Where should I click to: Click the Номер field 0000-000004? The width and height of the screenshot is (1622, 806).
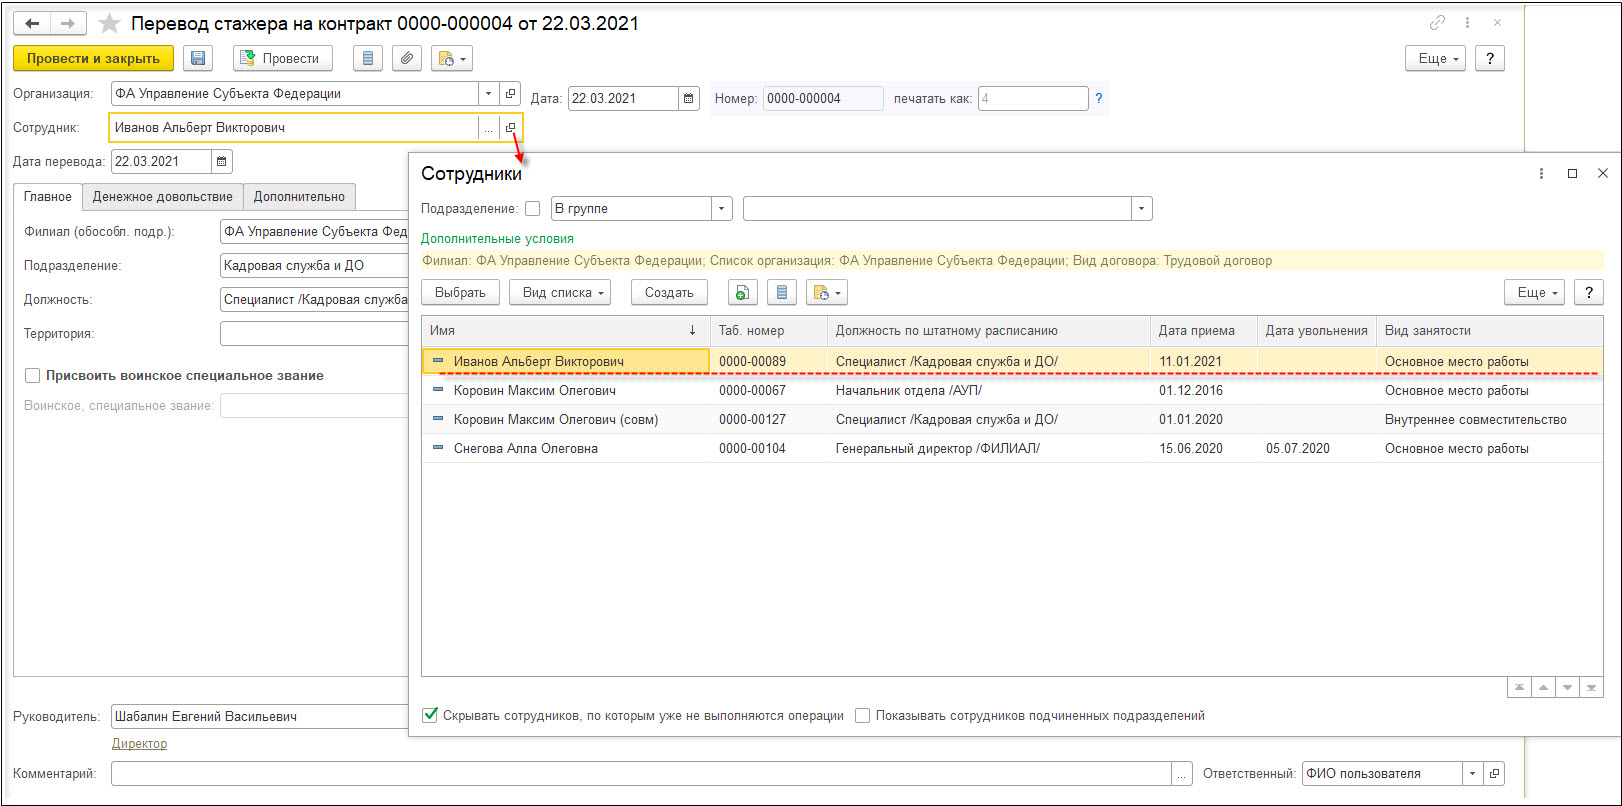823,98
